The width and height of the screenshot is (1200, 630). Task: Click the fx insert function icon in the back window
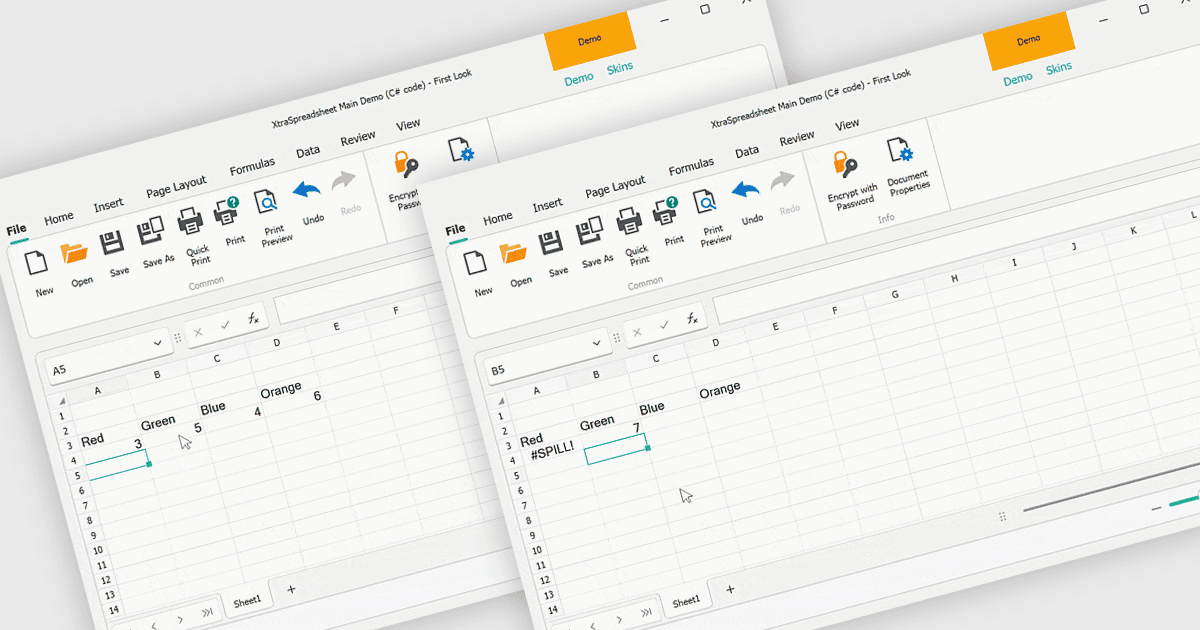253,318
